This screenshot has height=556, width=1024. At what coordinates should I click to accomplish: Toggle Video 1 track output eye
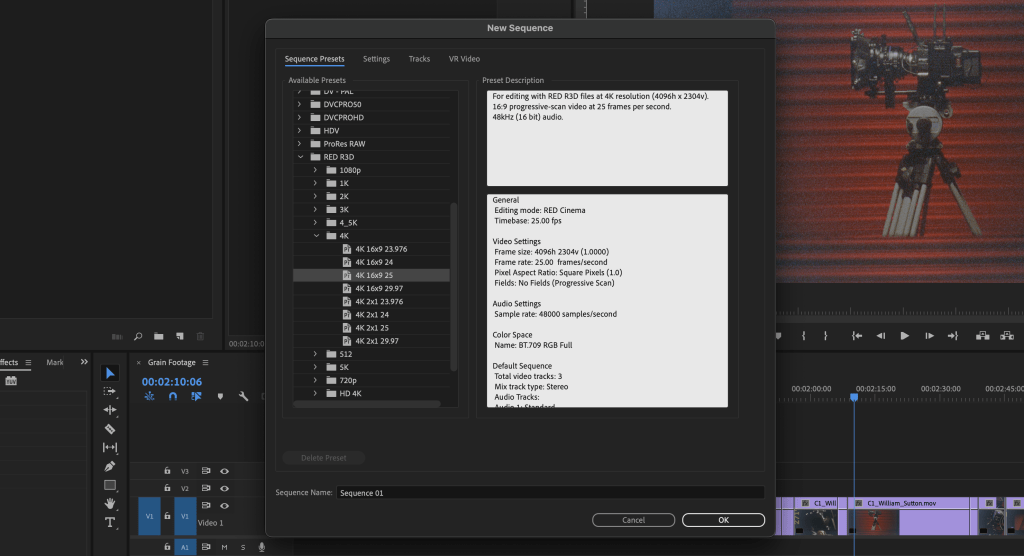coord(224,506)
